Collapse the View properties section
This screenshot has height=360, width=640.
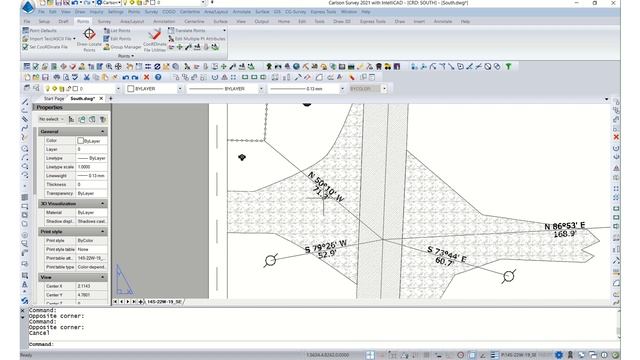[102, 277]
